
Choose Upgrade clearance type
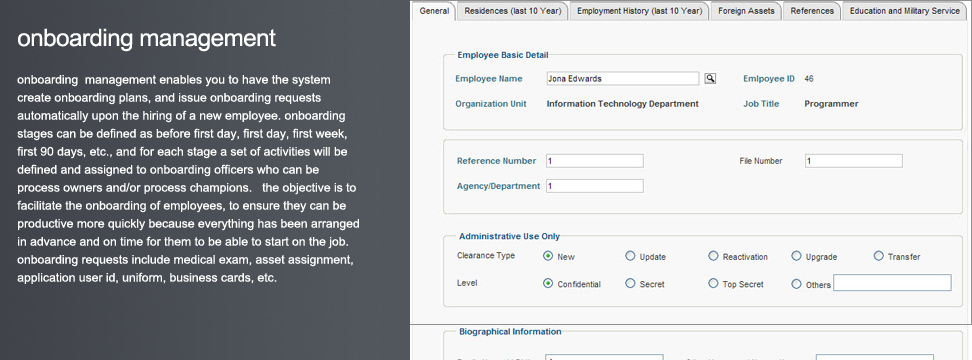[796, 256]
